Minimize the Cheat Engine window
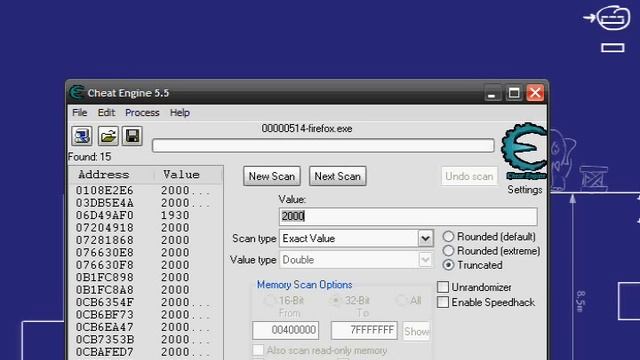 [x=492, y=93]
